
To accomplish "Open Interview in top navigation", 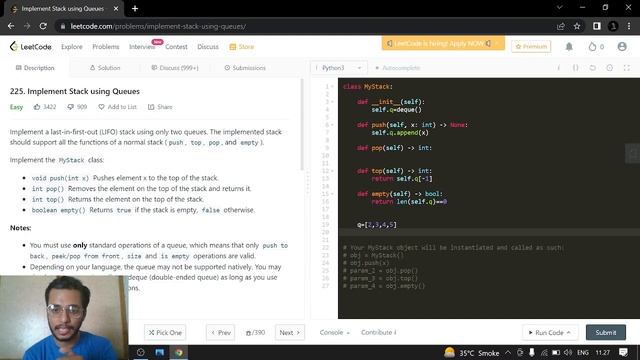I will click(142, 47).
